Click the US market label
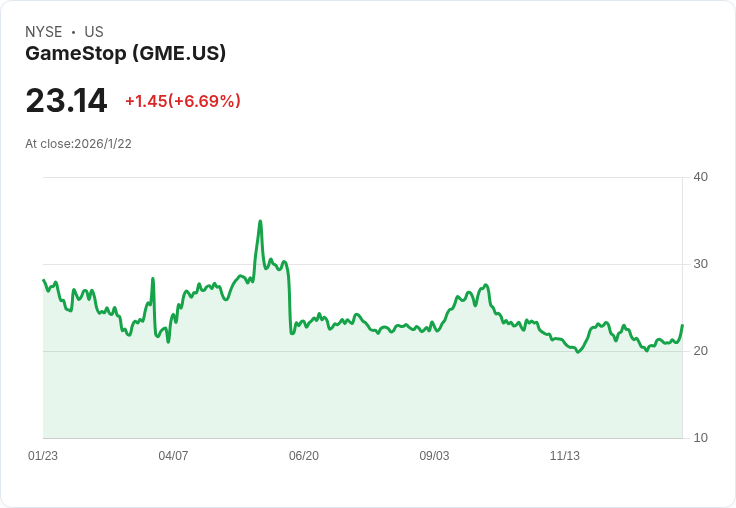Image resolution: width=736 pixels, height=508 pixels. pyautogui.click(x=94, y=32)
